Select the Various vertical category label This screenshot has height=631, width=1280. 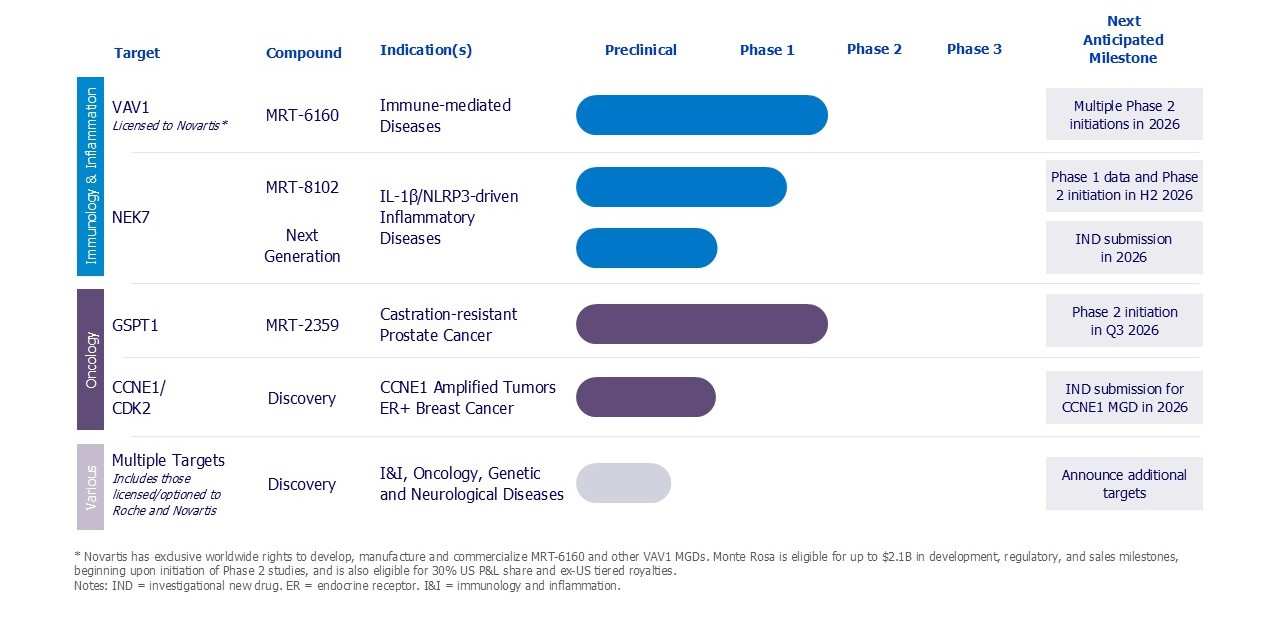90,487
